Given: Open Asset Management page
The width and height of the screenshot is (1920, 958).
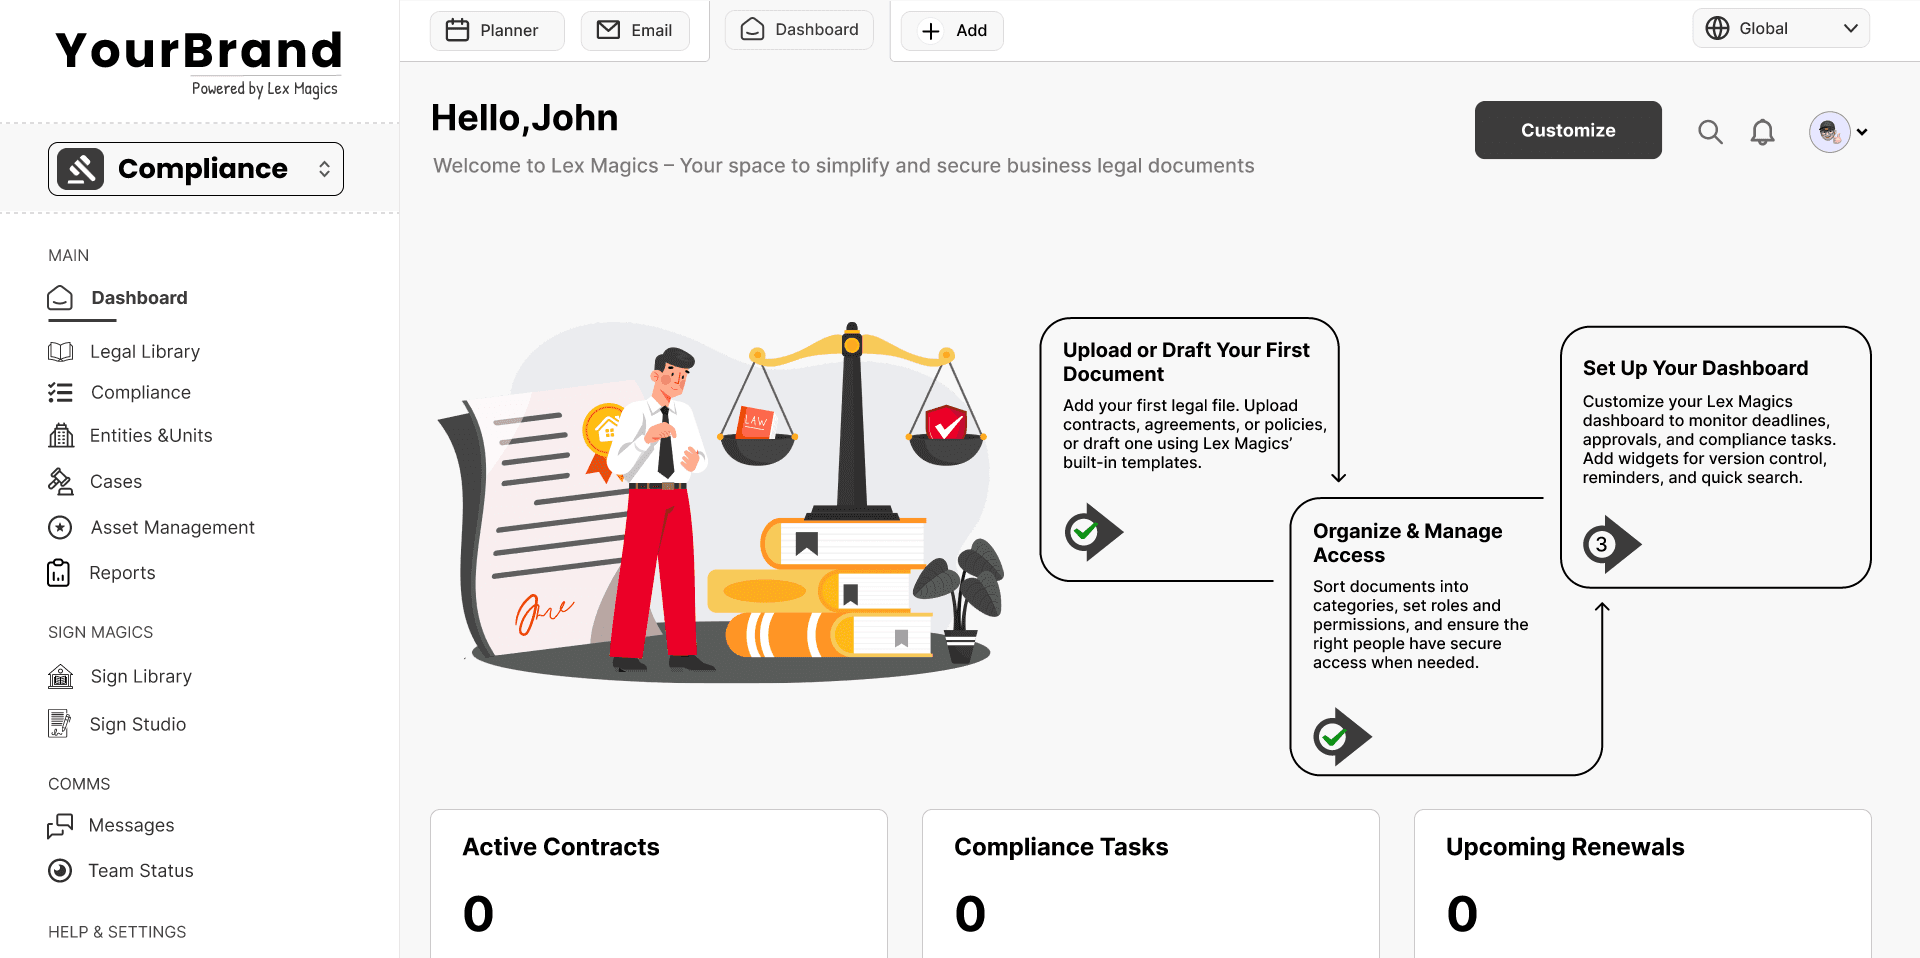Looking at the screenshot, I should point(151,527).
